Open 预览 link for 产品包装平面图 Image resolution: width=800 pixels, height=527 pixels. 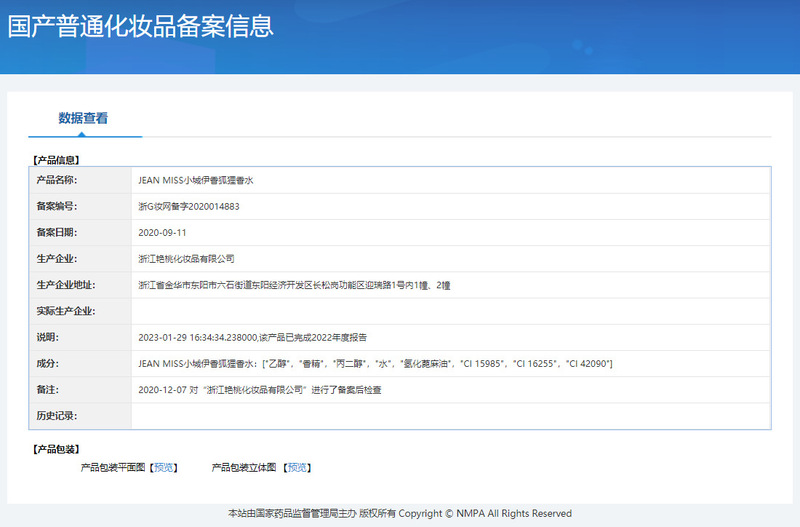coord(165,467)
